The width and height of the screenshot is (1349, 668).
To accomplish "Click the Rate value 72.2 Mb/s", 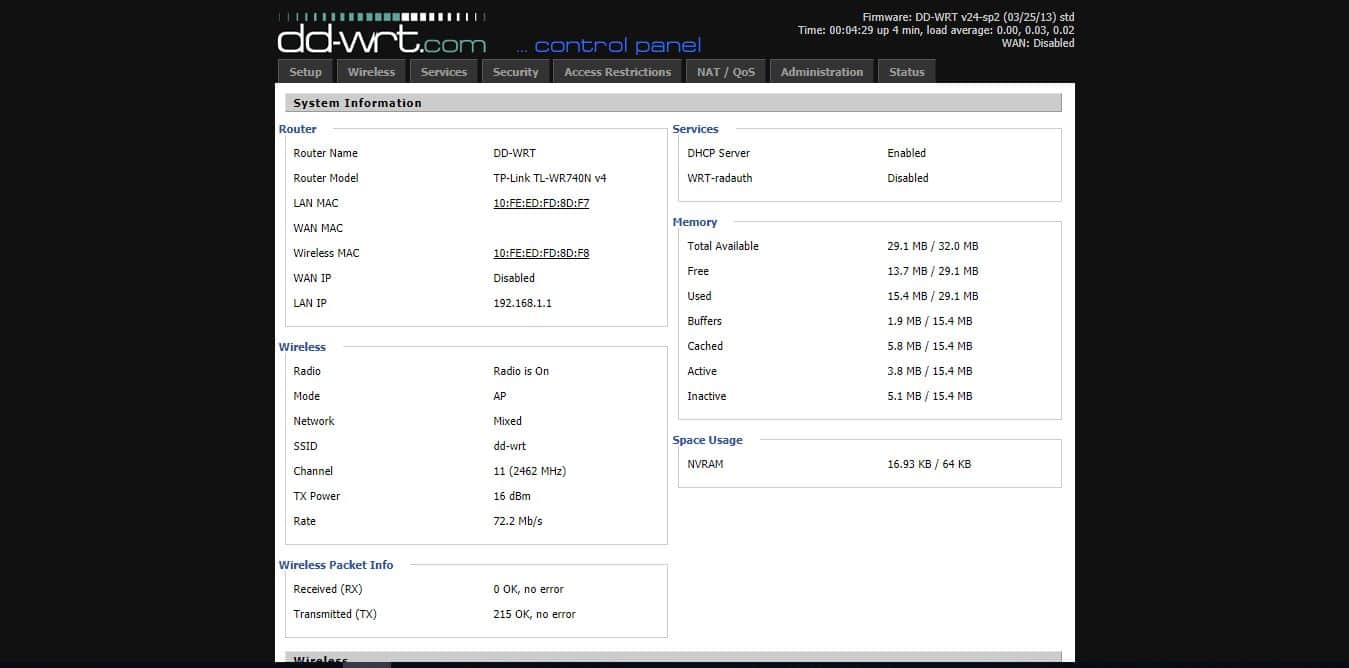I will point(518,521).
